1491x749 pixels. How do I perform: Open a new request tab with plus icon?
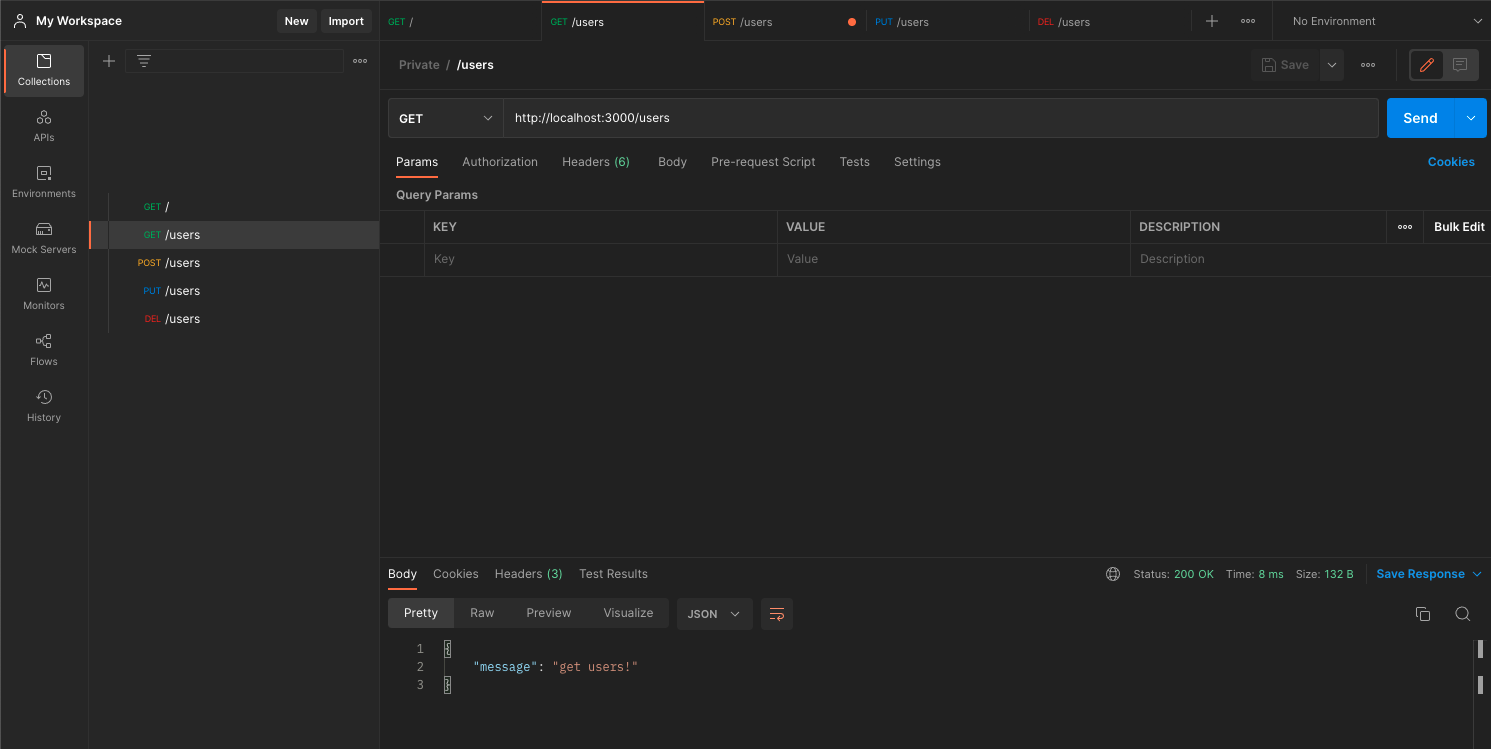click(x=1212, y=21)
